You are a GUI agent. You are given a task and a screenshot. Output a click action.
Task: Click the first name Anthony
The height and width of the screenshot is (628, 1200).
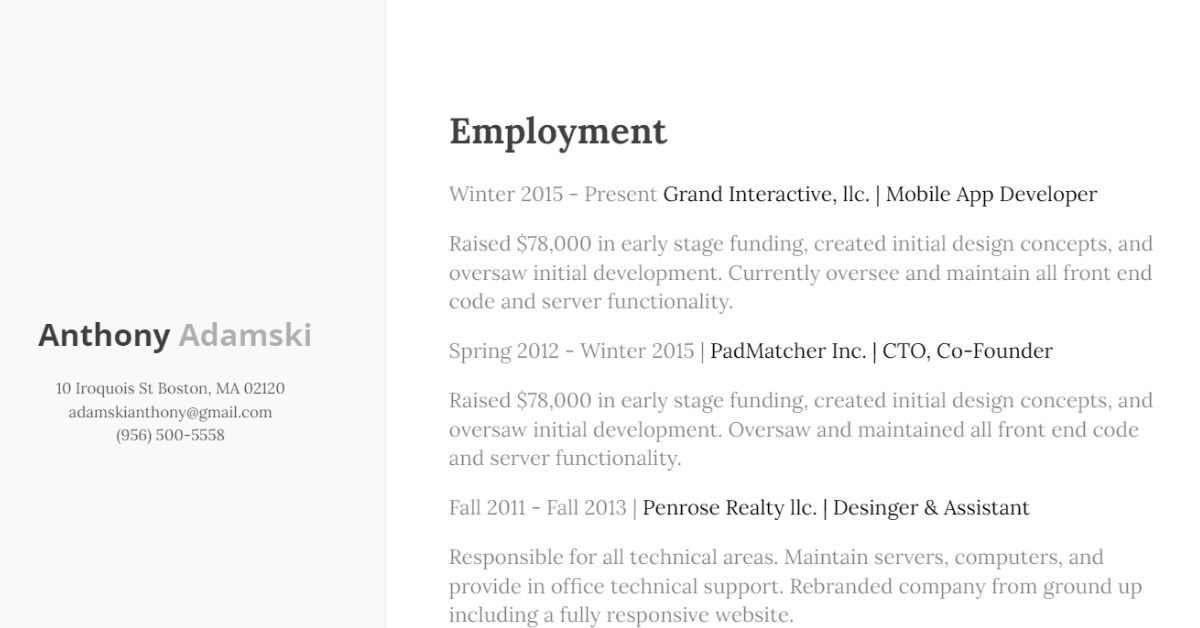coord(104,335)
